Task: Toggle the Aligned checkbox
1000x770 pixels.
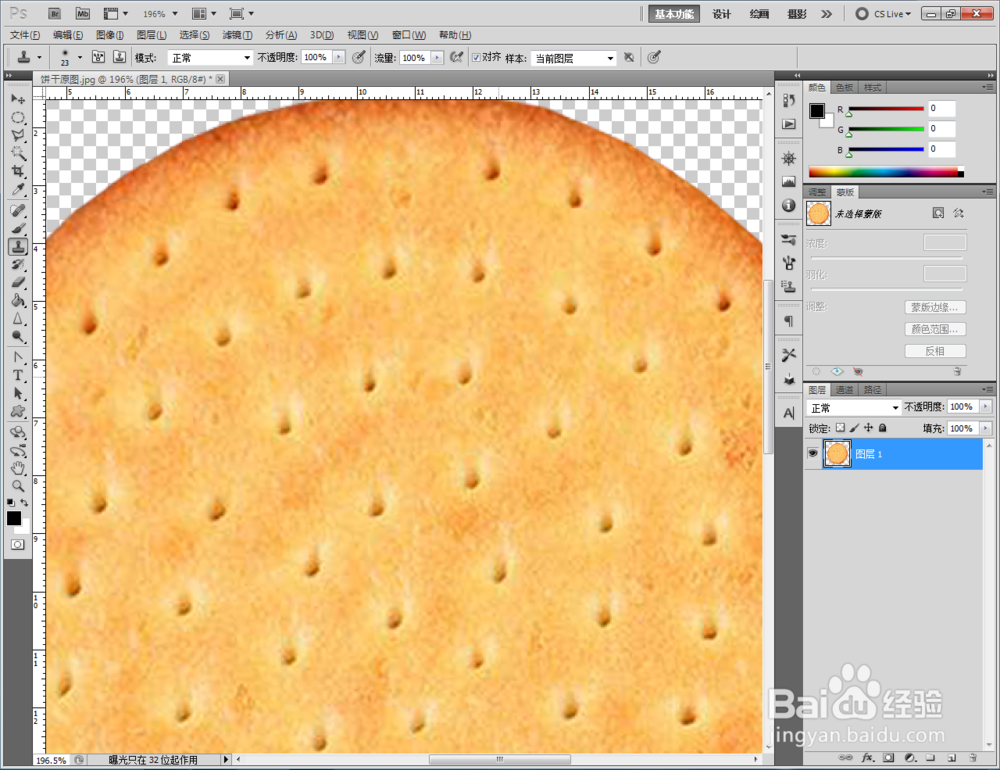Action: tap(476, 57)
